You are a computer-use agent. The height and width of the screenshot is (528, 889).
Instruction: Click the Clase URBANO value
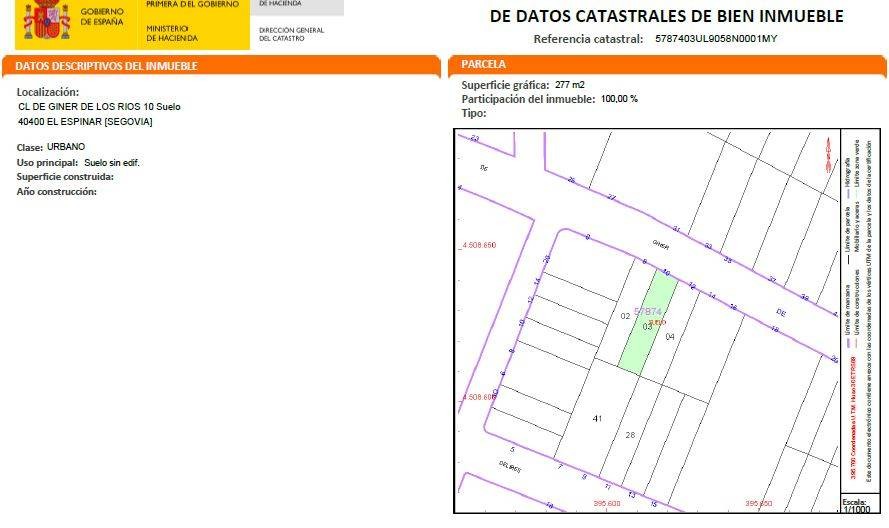point(66,147)
